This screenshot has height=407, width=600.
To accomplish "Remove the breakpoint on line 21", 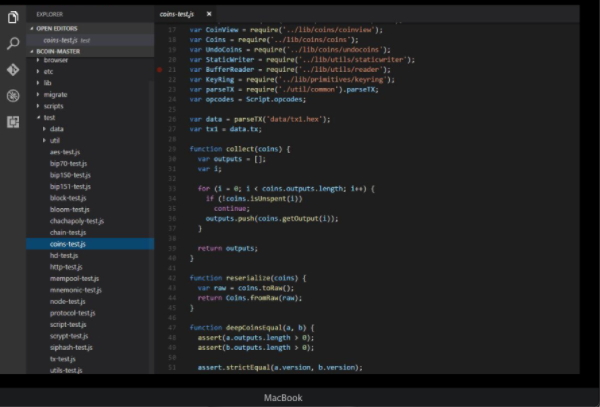I will (x=160, y=70).
